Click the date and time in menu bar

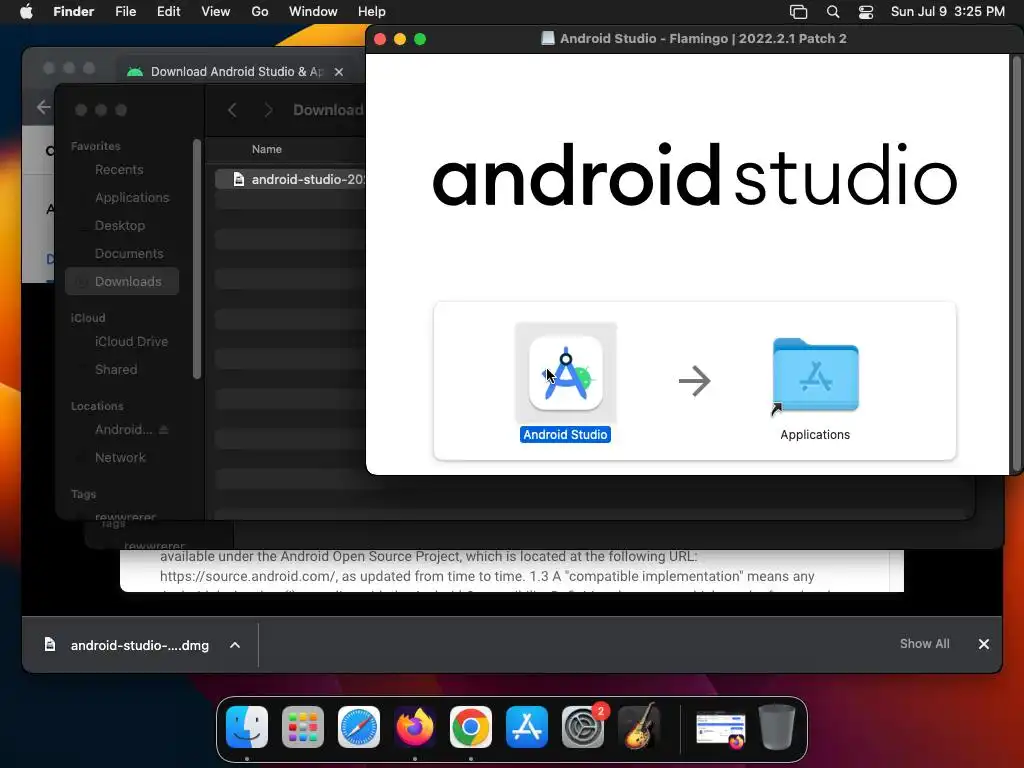(x=948, y=12)
